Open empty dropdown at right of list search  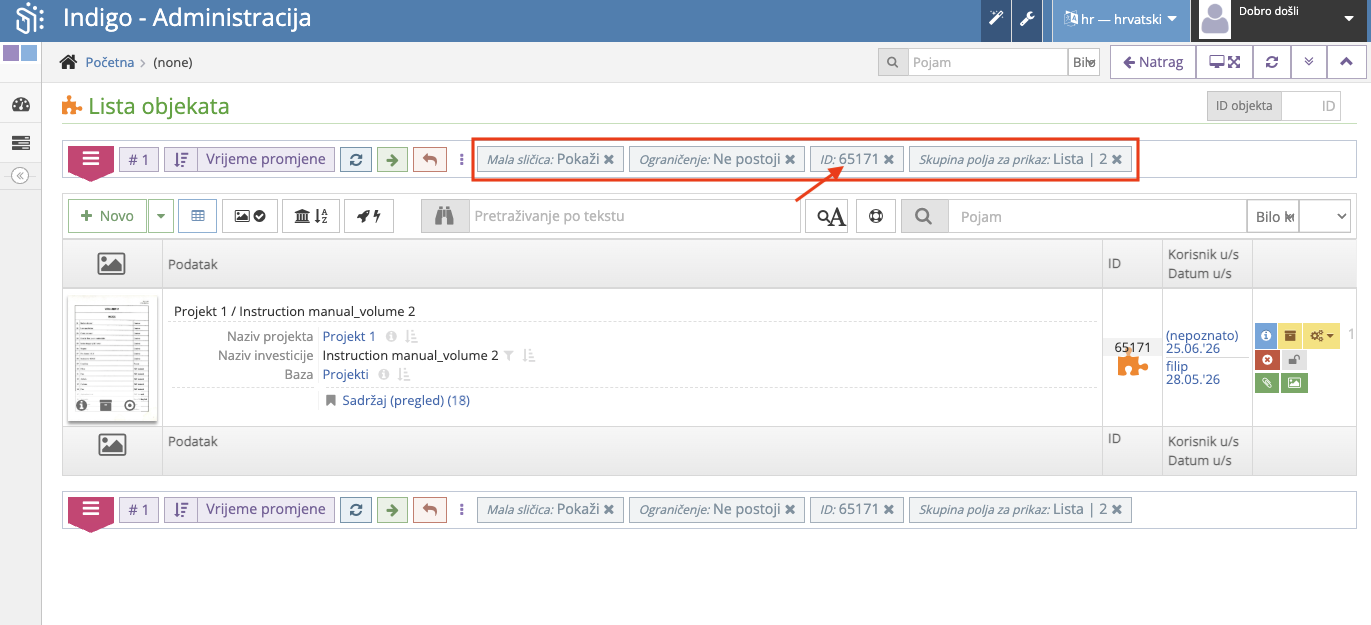(1325, 217)
